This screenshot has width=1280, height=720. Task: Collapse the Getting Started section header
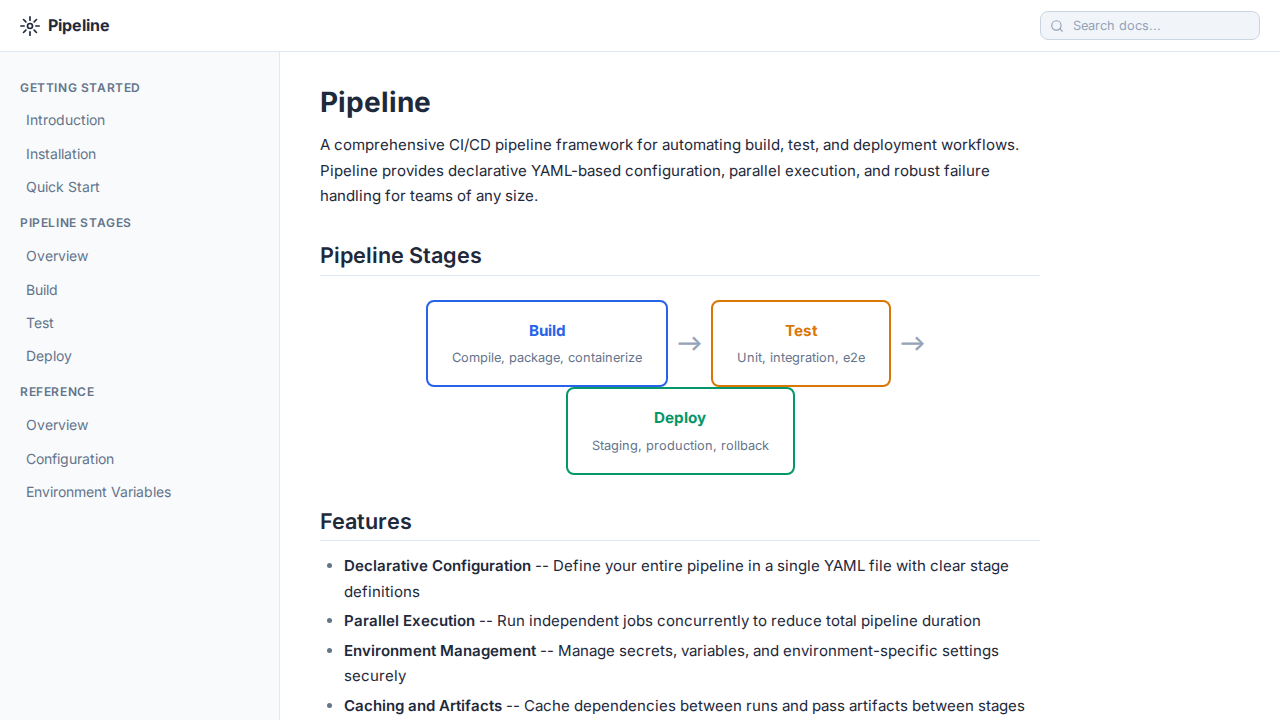80,88
